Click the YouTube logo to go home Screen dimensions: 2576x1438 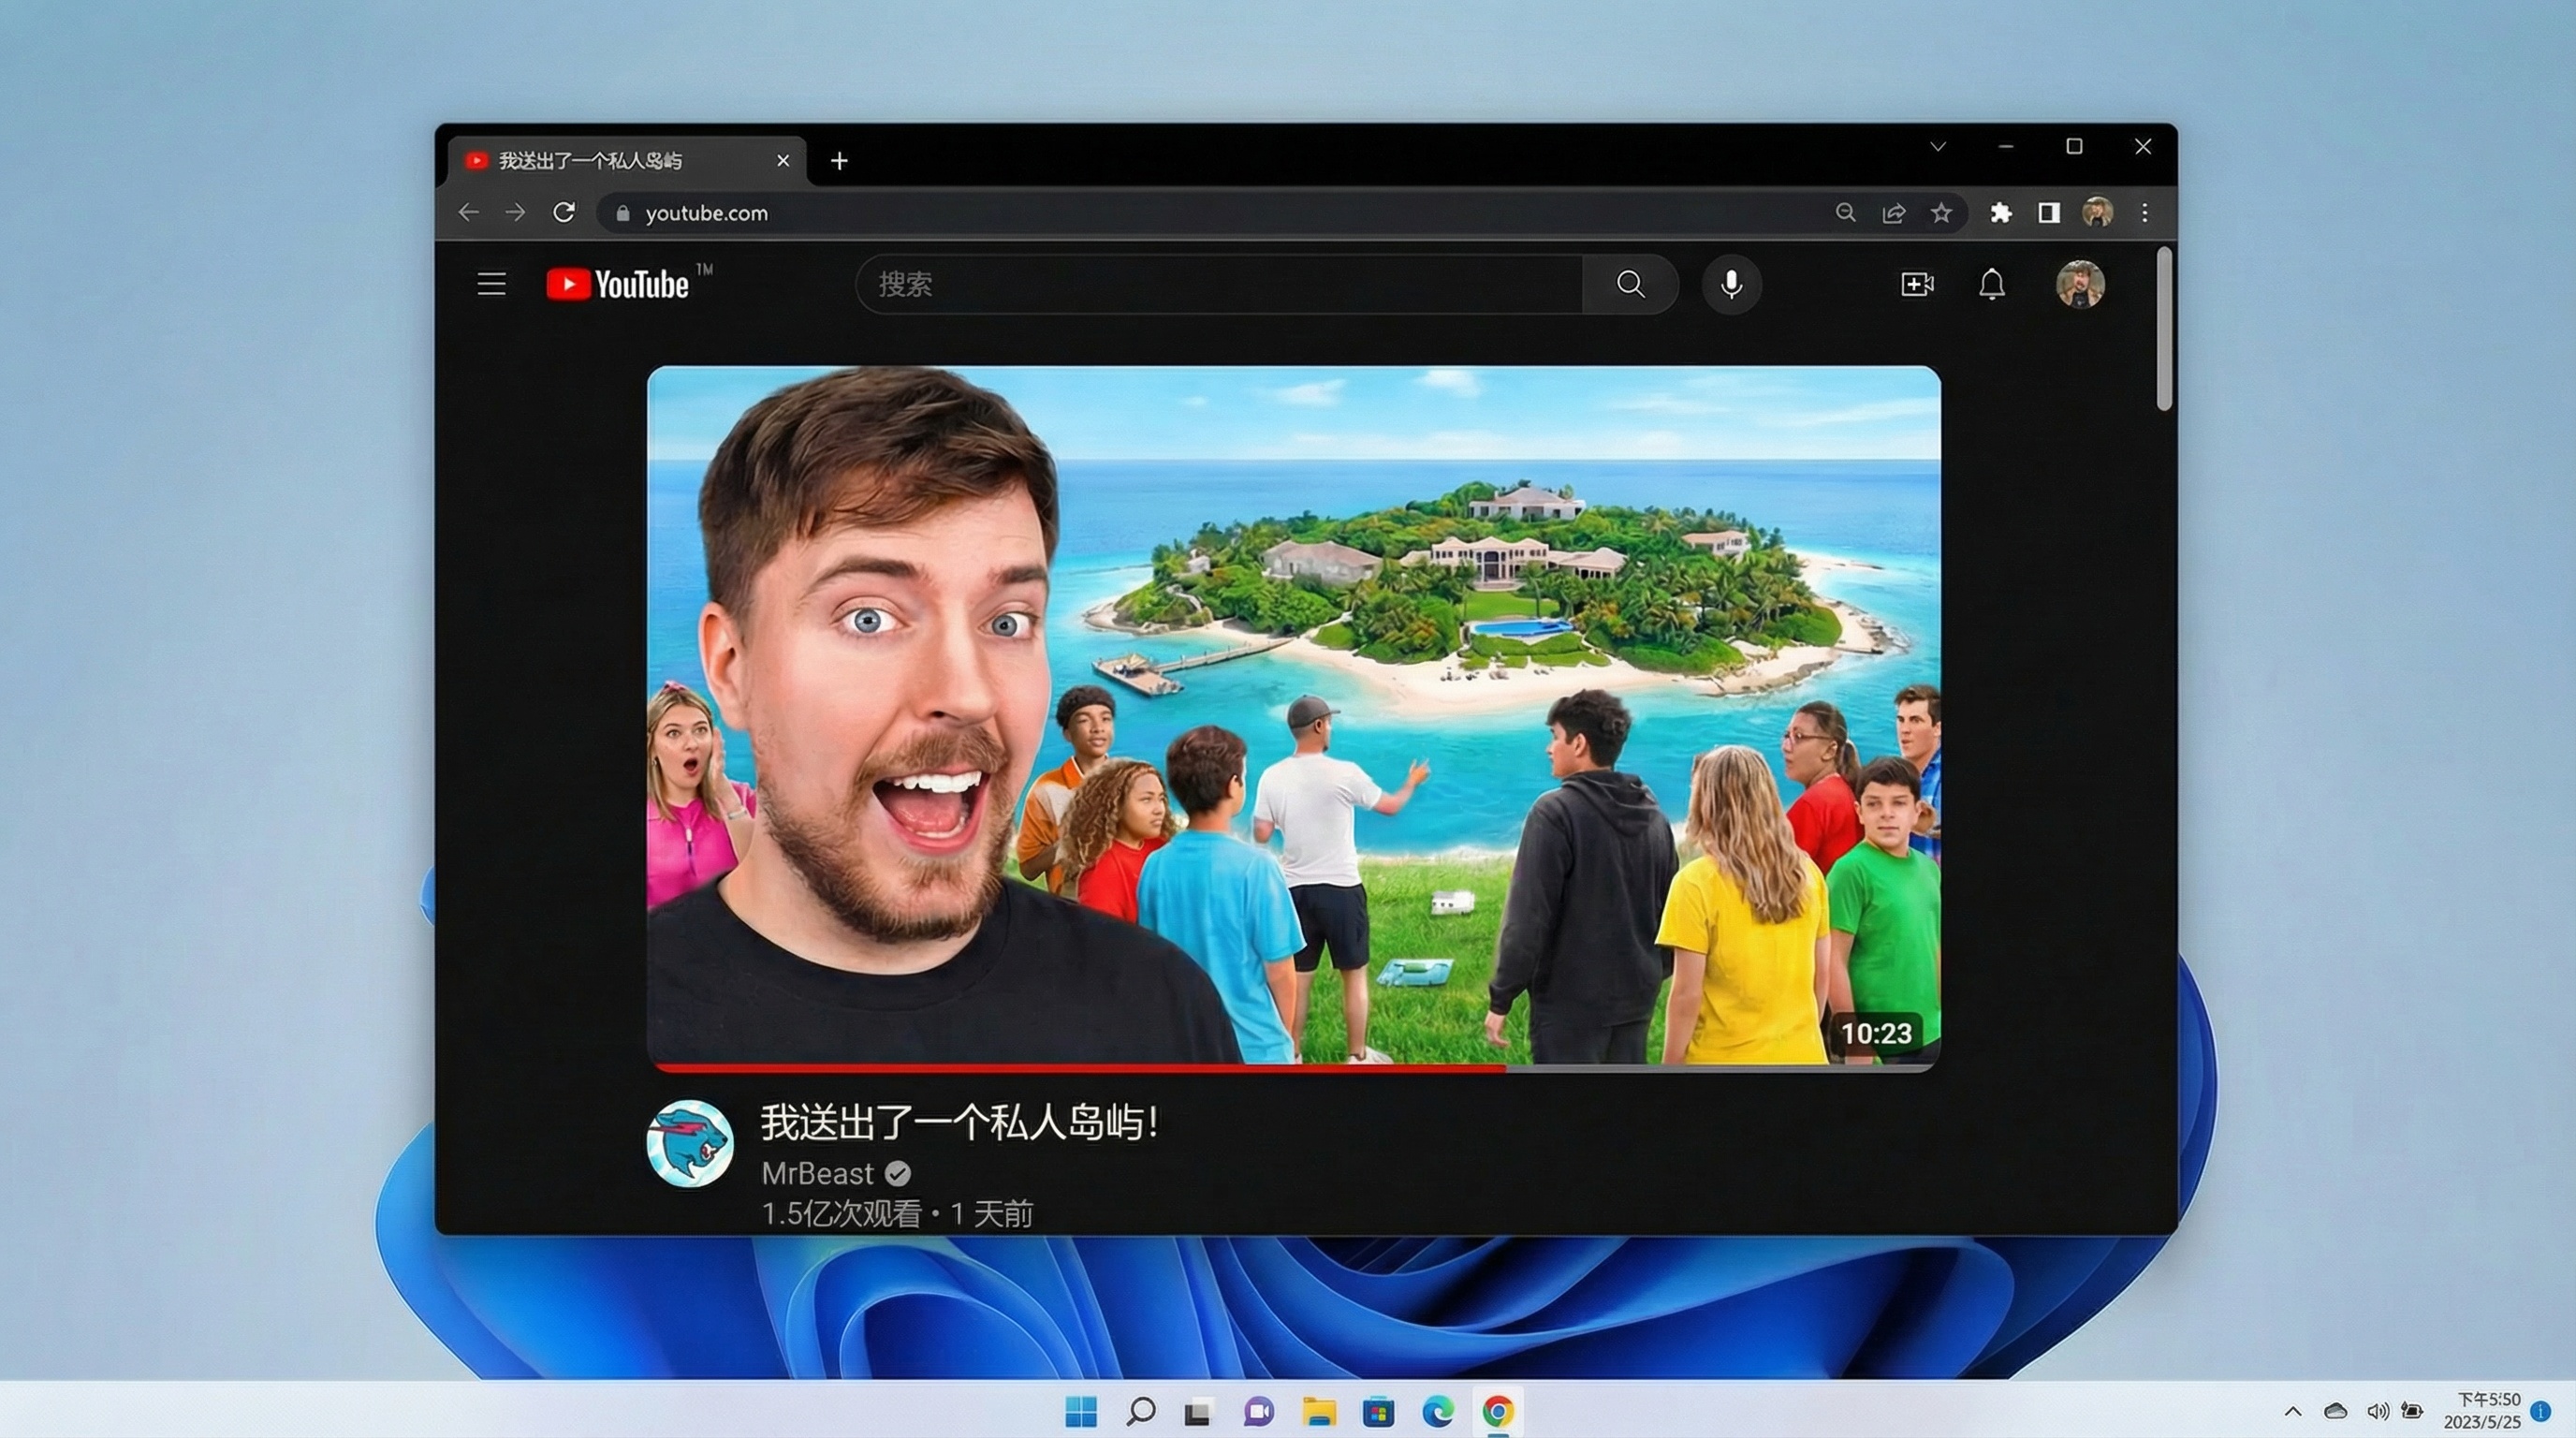619,284
